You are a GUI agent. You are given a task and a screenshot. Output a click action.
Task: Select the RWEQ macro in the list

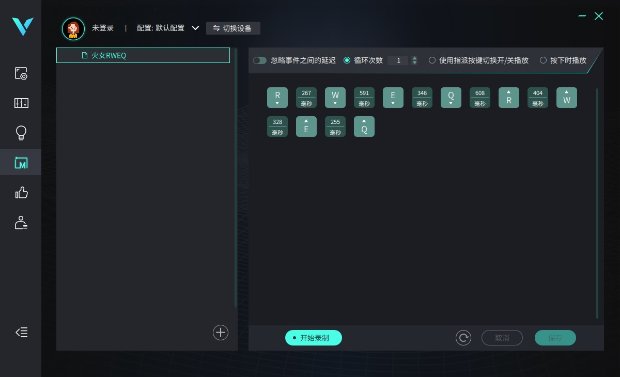(143, 55)
